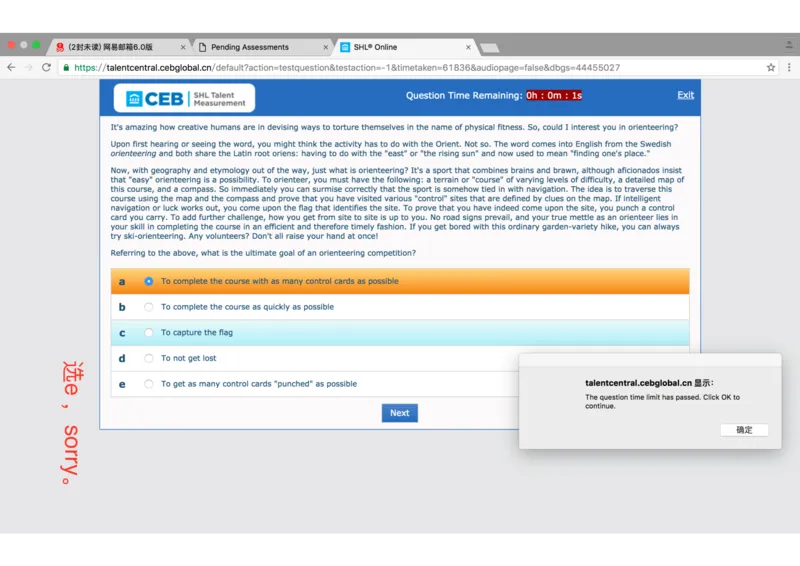
Task: Open the Chrome three-dot menu
Action: (x=789, y=67)
